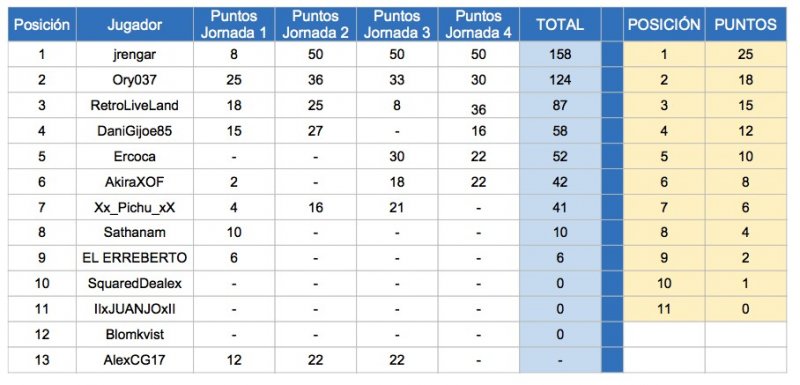800x385 pixels.
Task: Select the Puntos Jornada 4 header
Action: 479,24
